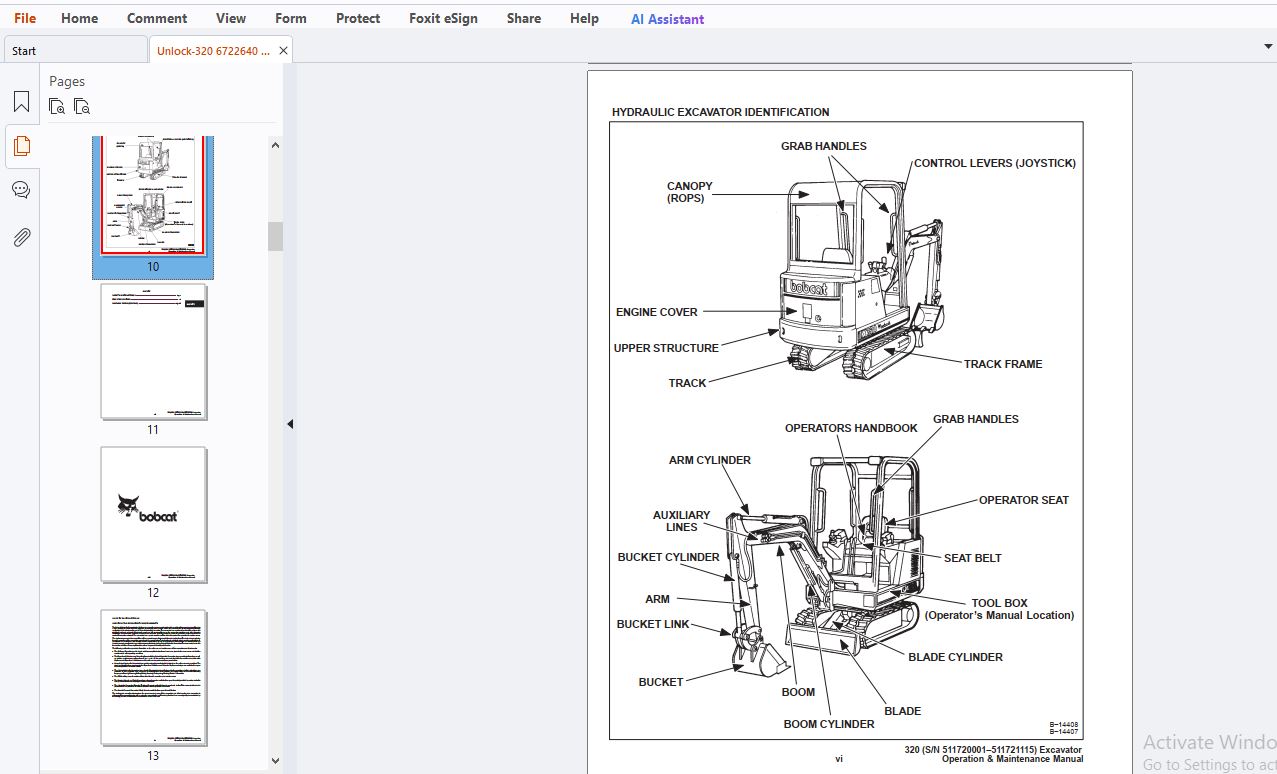This screenshot has height=774, width=1277.
Task: Click the 'BUCKET LINK' label
Action: coord(653,624)
